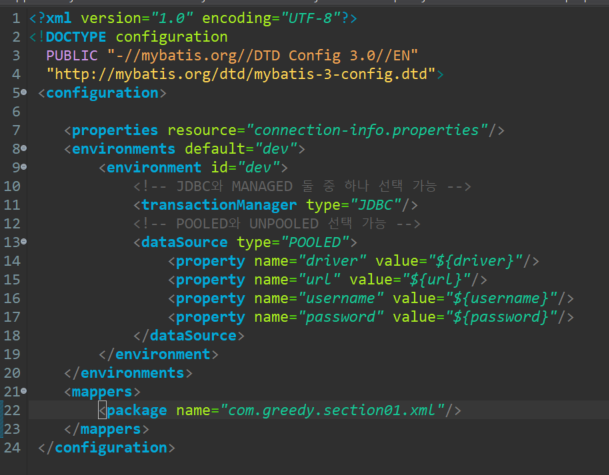
Task: Click the dataSource opening tag name on line 13
Action: point(184,242)
